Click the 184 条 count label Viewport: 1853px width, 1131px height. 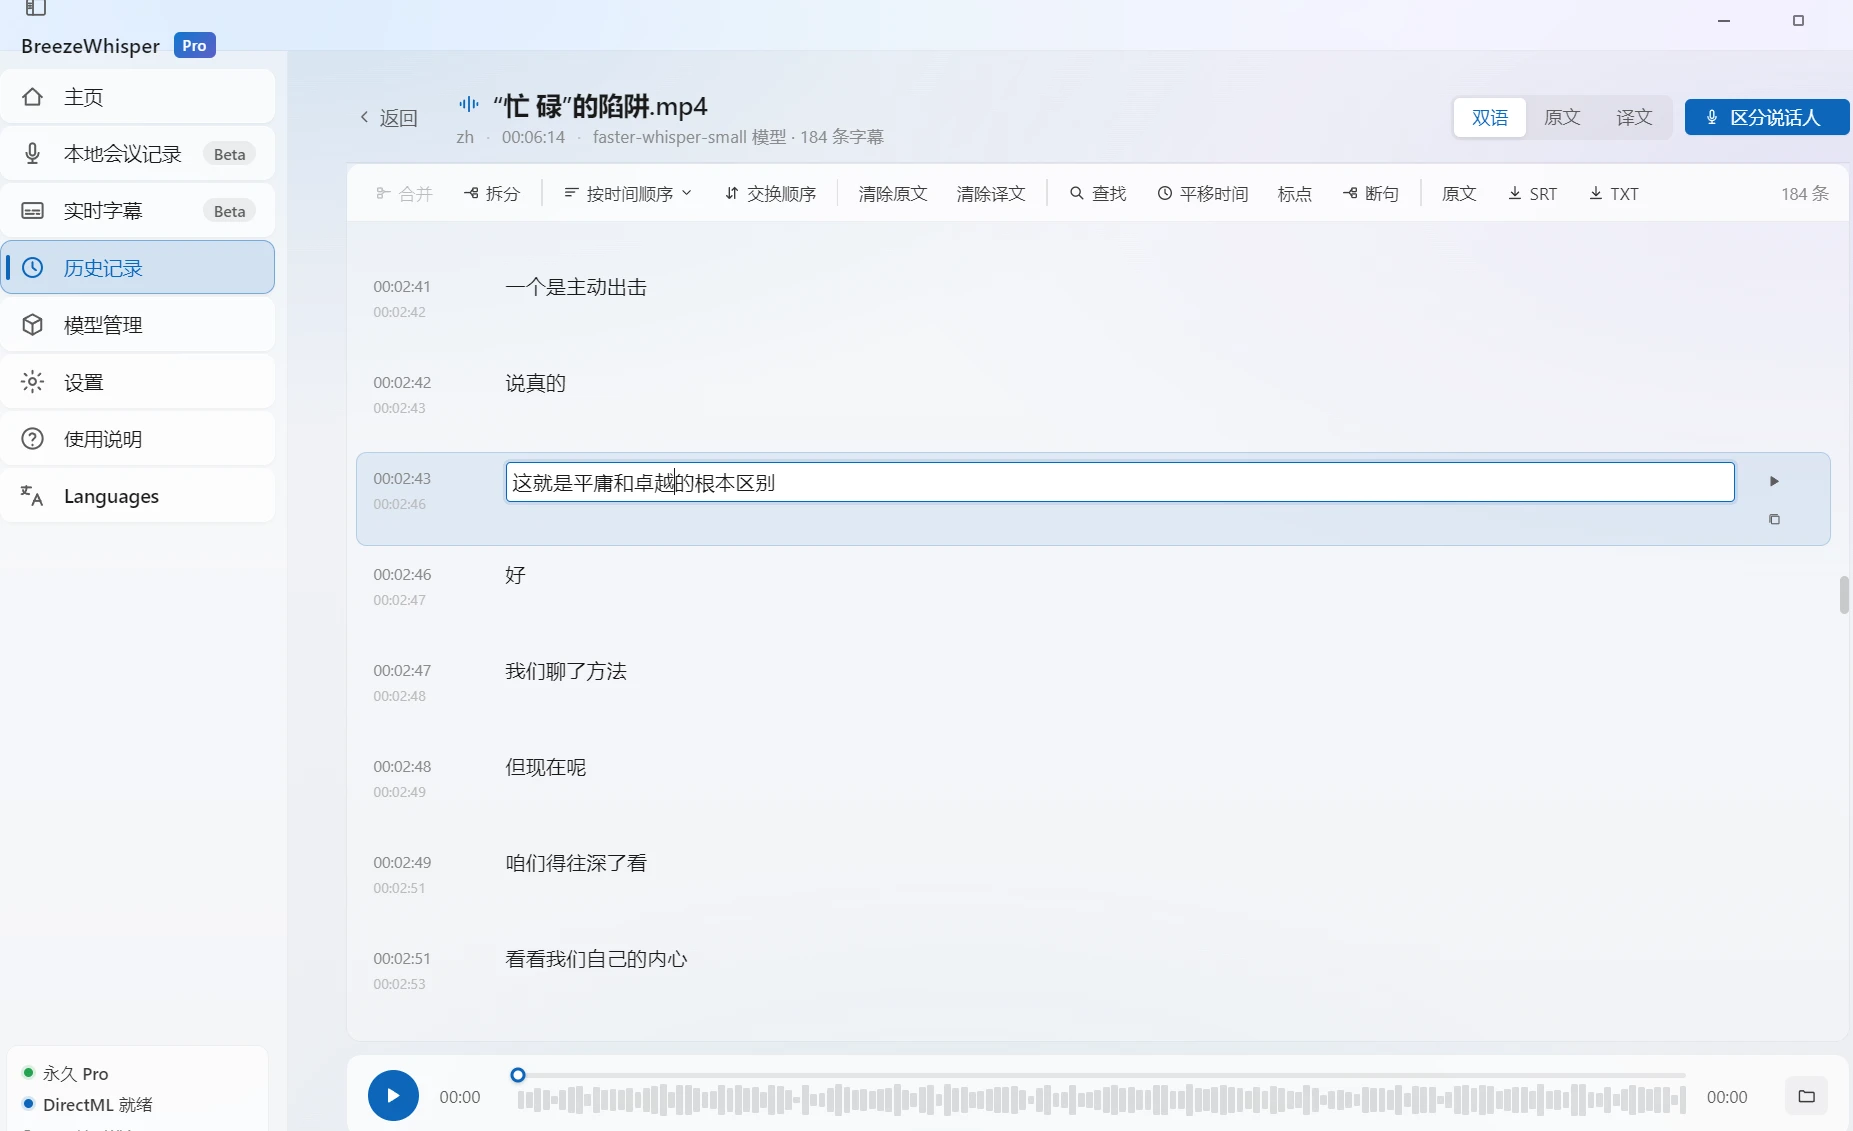(x=1805, y=194)
